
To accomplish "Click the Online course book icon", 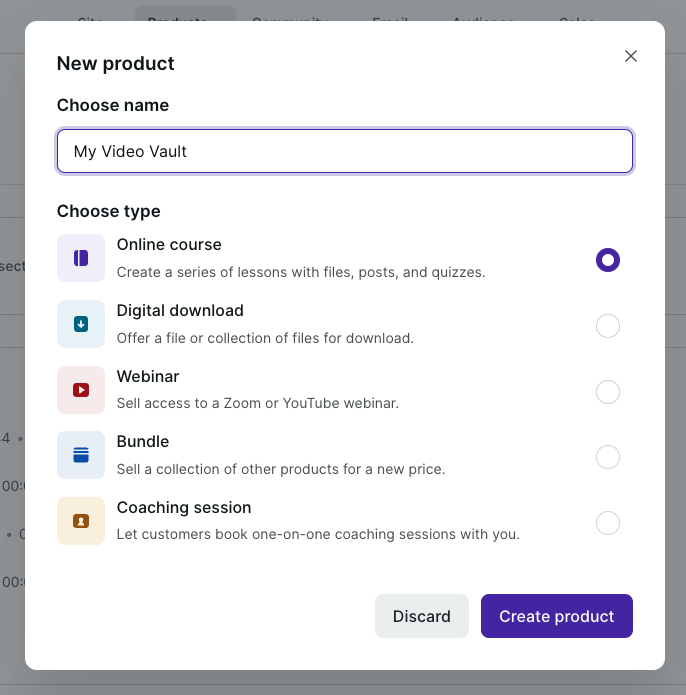I will tap(81, 258).
